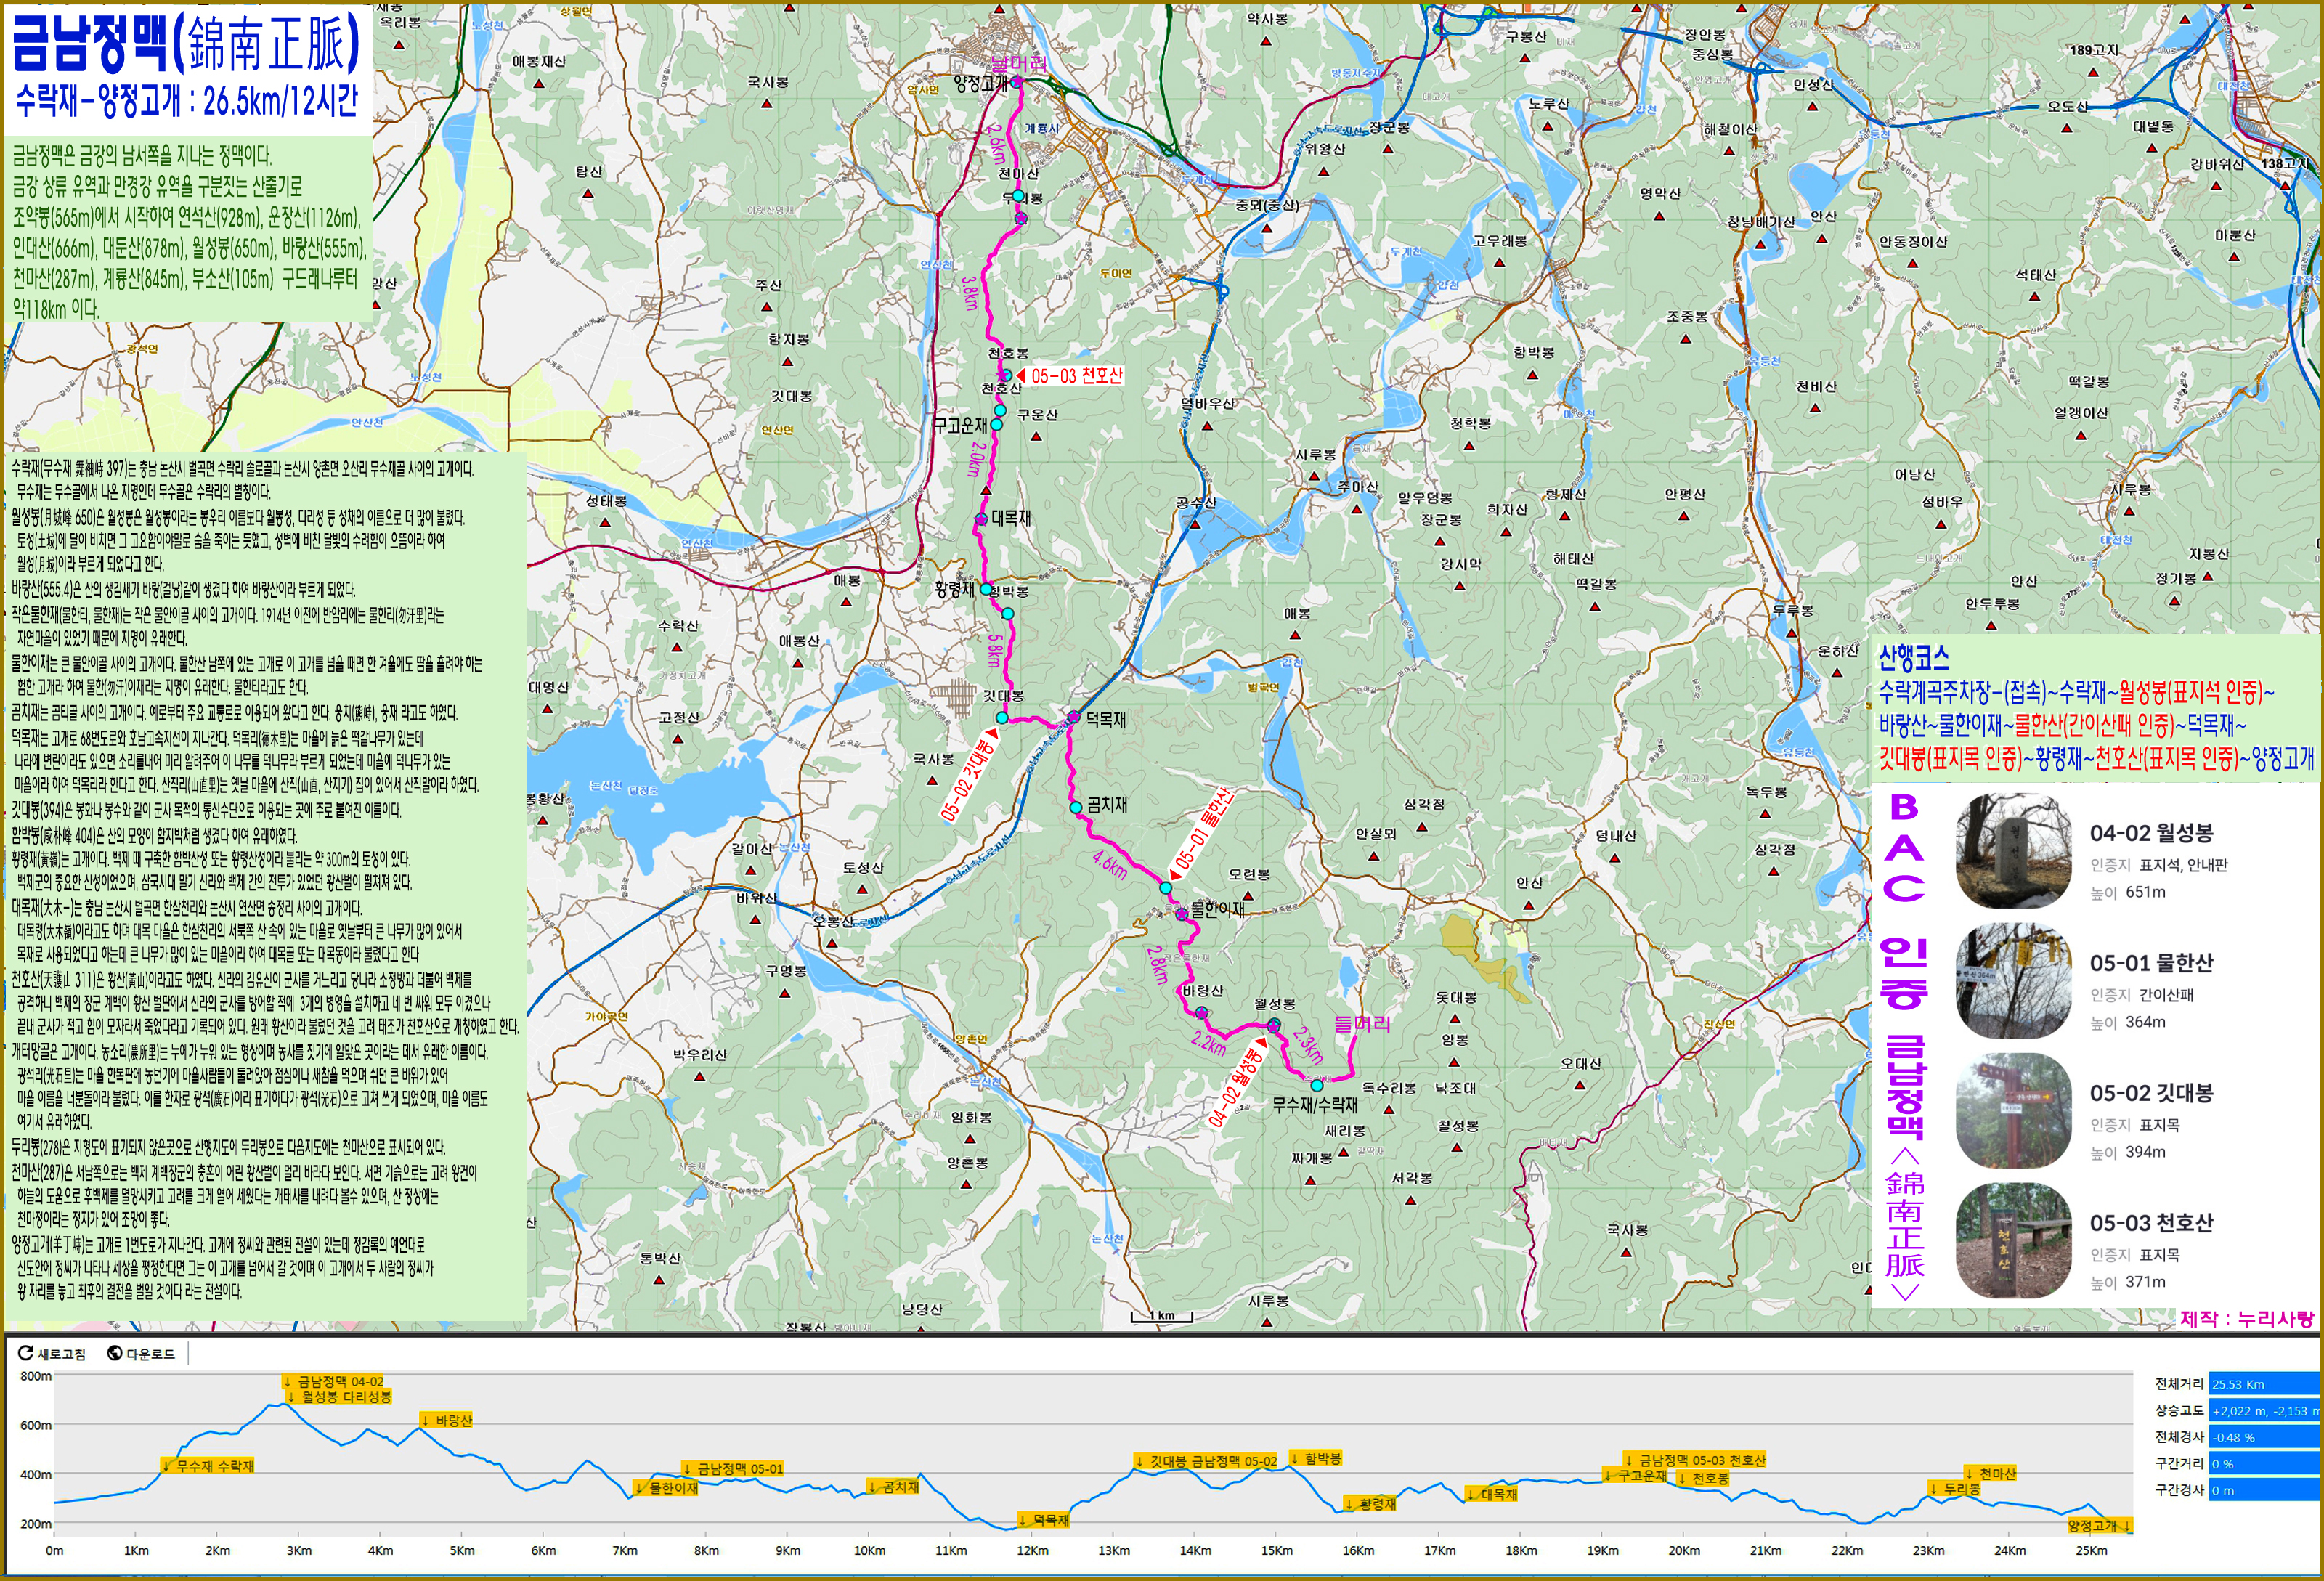Select the 월성봉 다리성봉 elevation marker
This screenshot has width=2324, height=1581.
(339, 1397)
